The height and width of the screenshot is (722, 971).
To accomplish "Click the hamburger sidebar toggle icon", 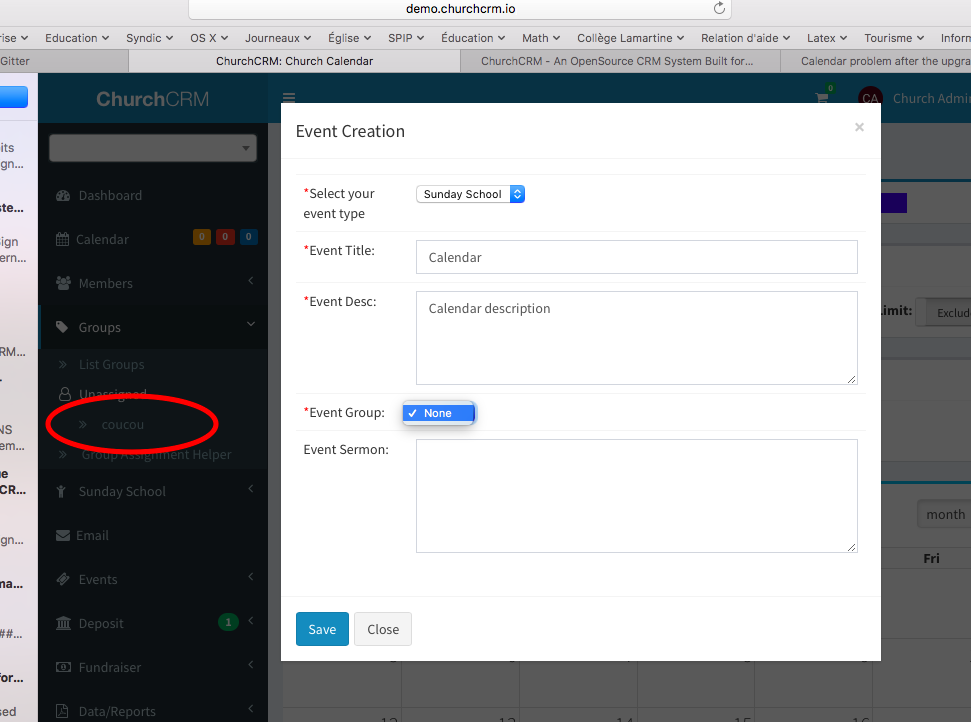I will pos(289,97).
